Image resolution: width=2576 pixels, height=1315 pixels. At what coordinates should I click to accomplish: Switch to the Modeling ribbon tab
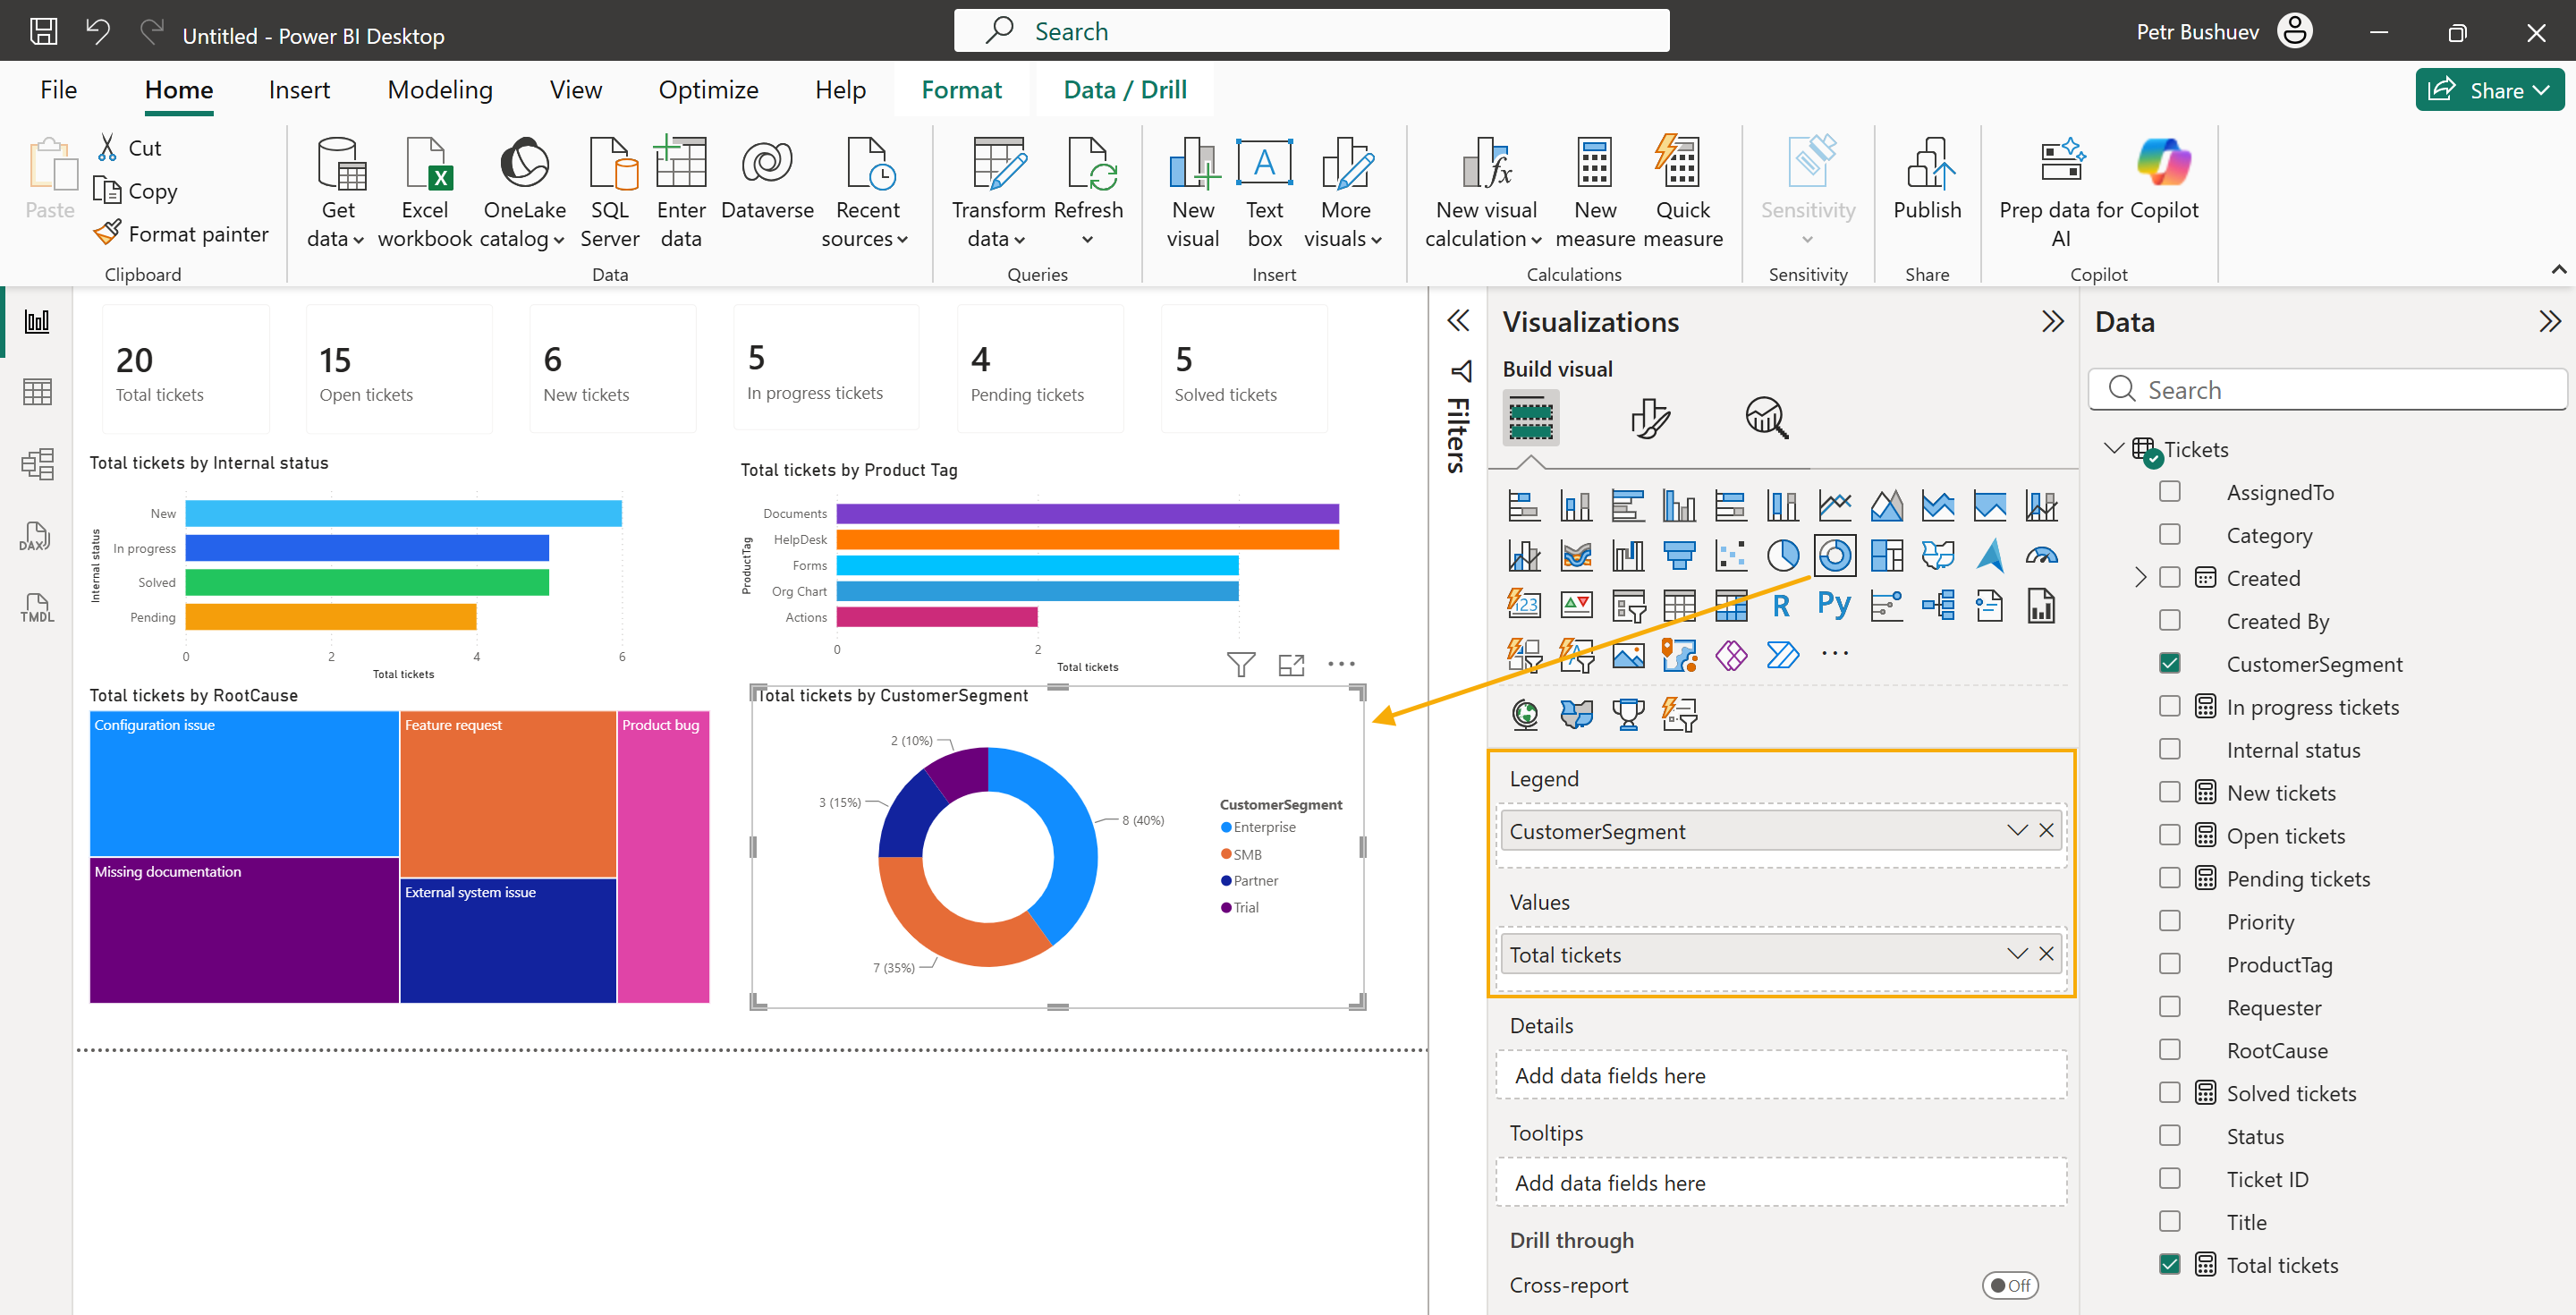pos(440,90)
